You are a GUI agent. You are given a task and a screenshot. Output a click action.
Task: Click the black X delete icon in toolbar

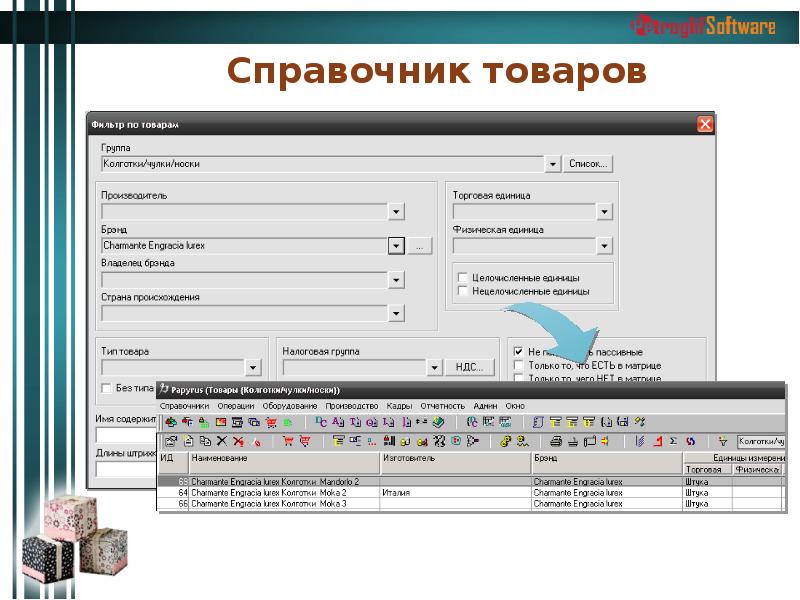(221, 440)
